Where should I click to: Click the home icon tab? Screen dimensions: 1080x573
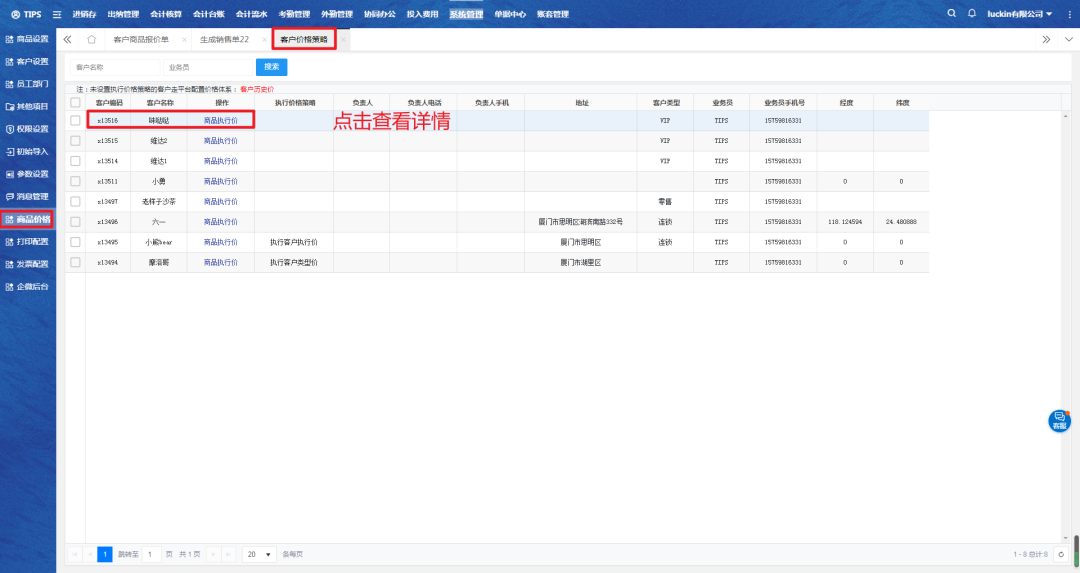pyautogui.click(x=92, y=39)
